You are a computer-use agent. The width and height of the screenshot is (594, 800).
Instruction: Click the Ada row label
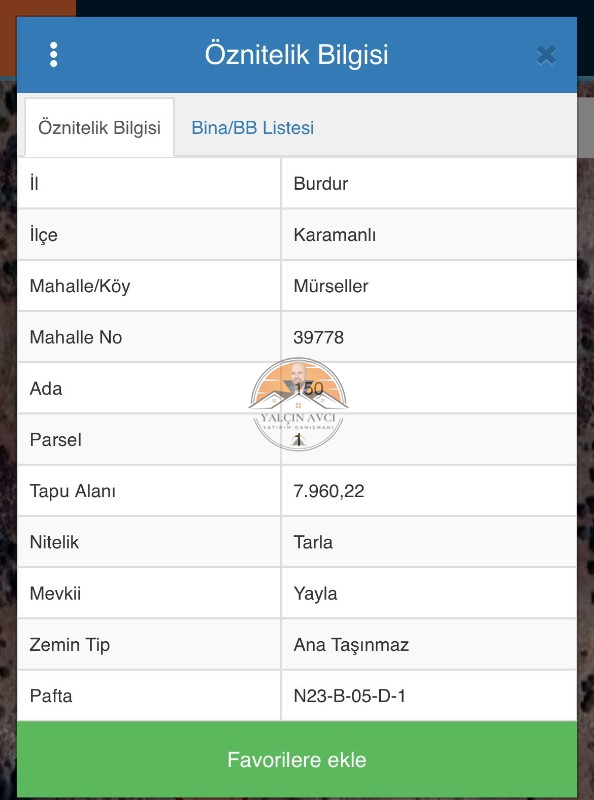(46, 389)
